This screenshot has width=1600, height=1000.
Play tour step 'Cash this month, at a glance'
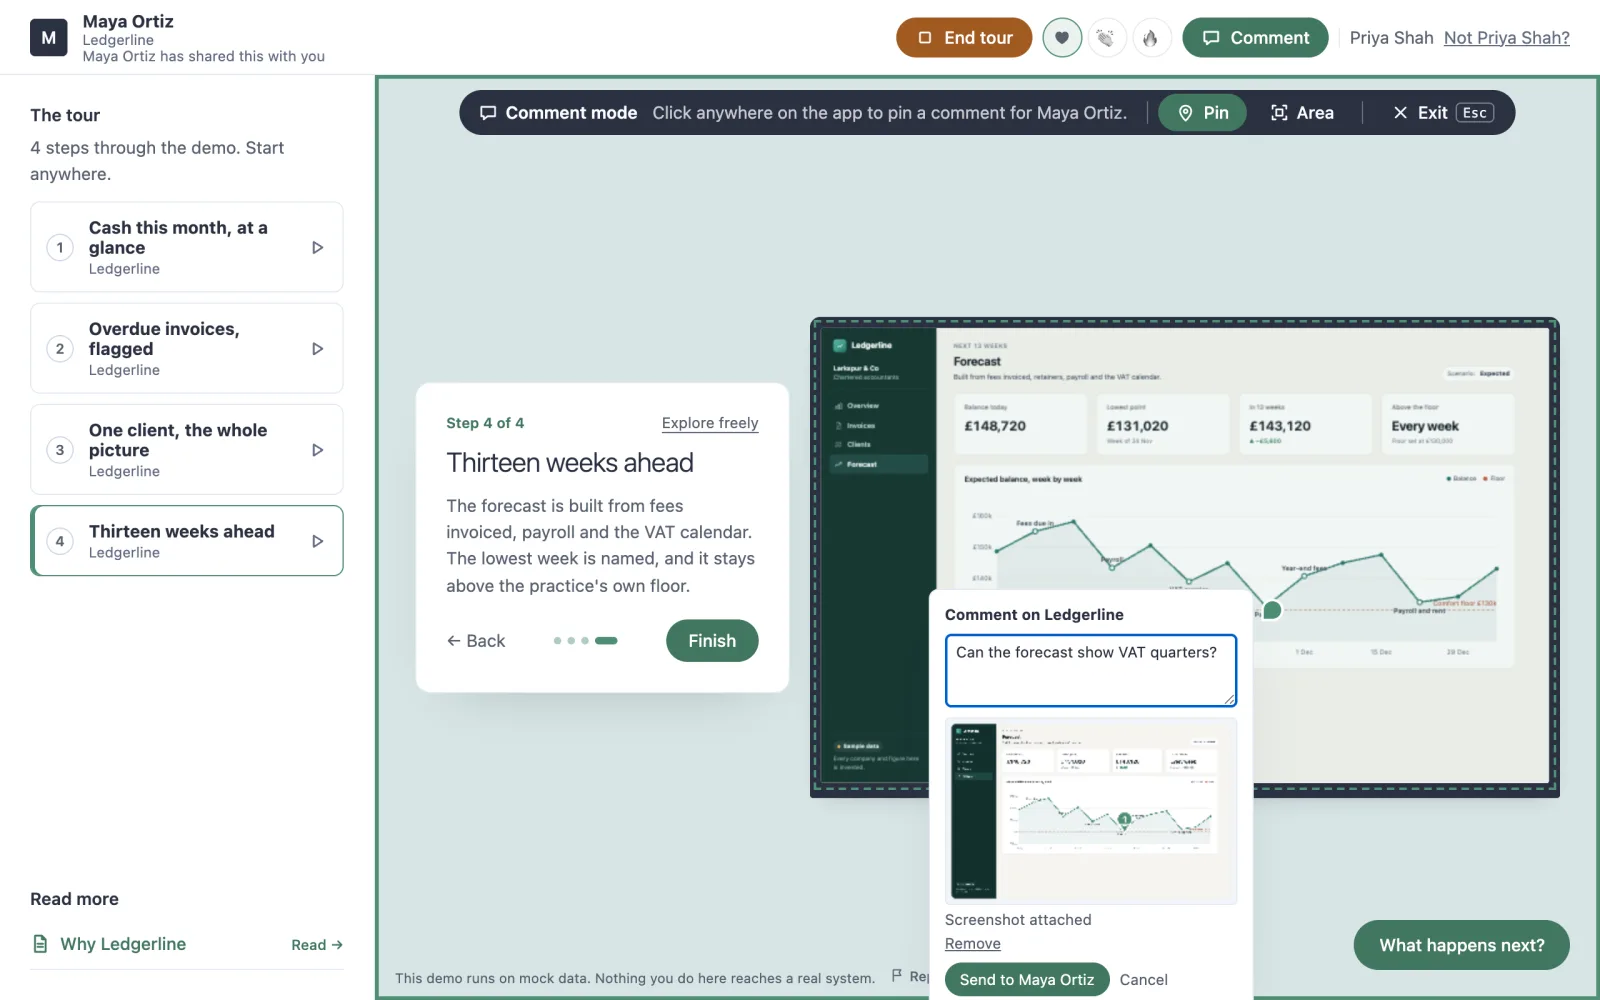pos(317,248)
